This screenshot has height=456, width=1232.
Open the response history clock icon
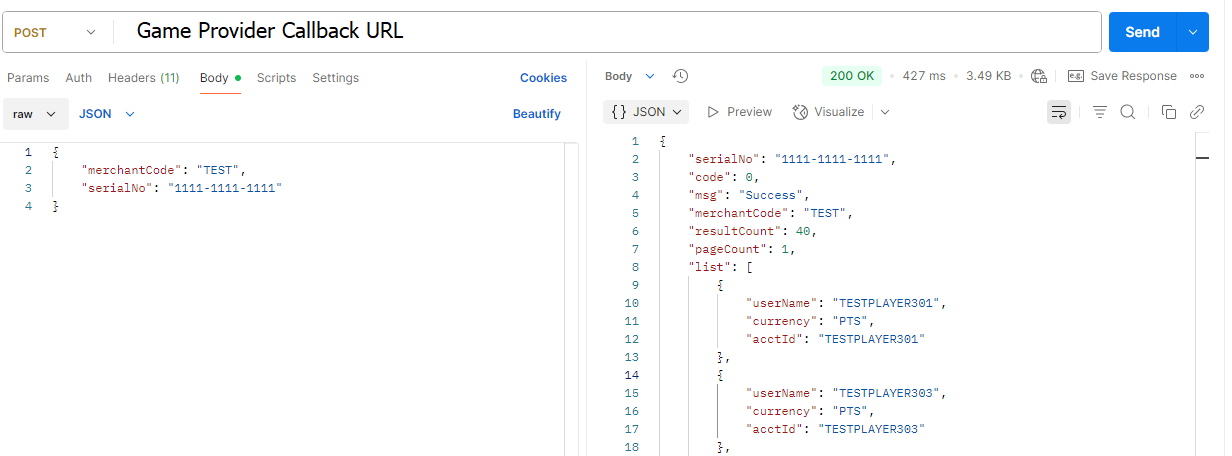(680, 76)
